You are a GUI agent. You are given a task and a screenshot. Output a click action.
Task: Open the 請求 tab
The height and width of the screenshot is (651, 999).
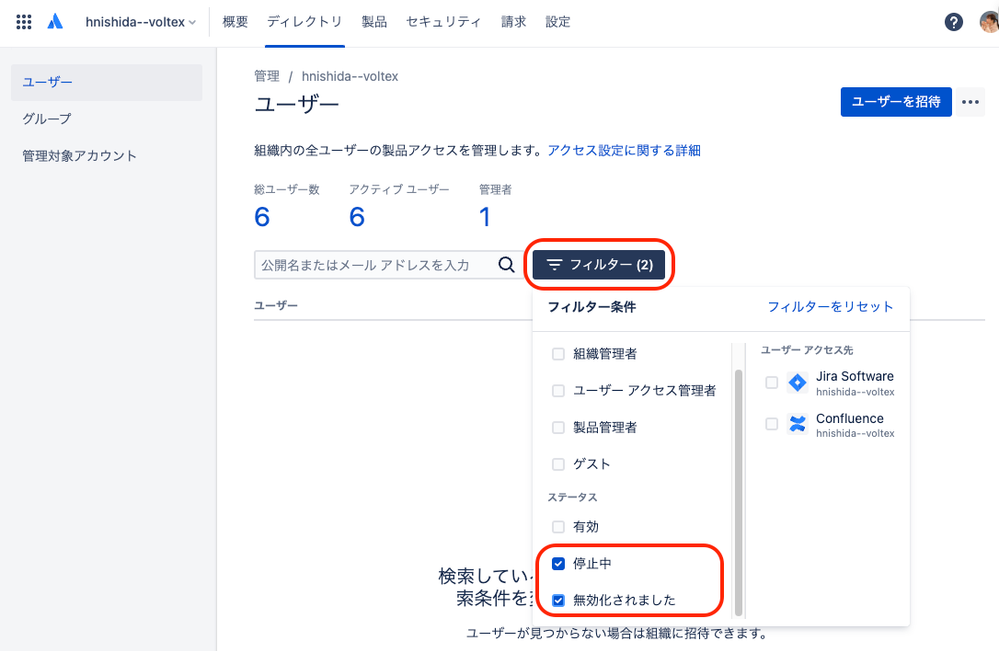(513, 21)
